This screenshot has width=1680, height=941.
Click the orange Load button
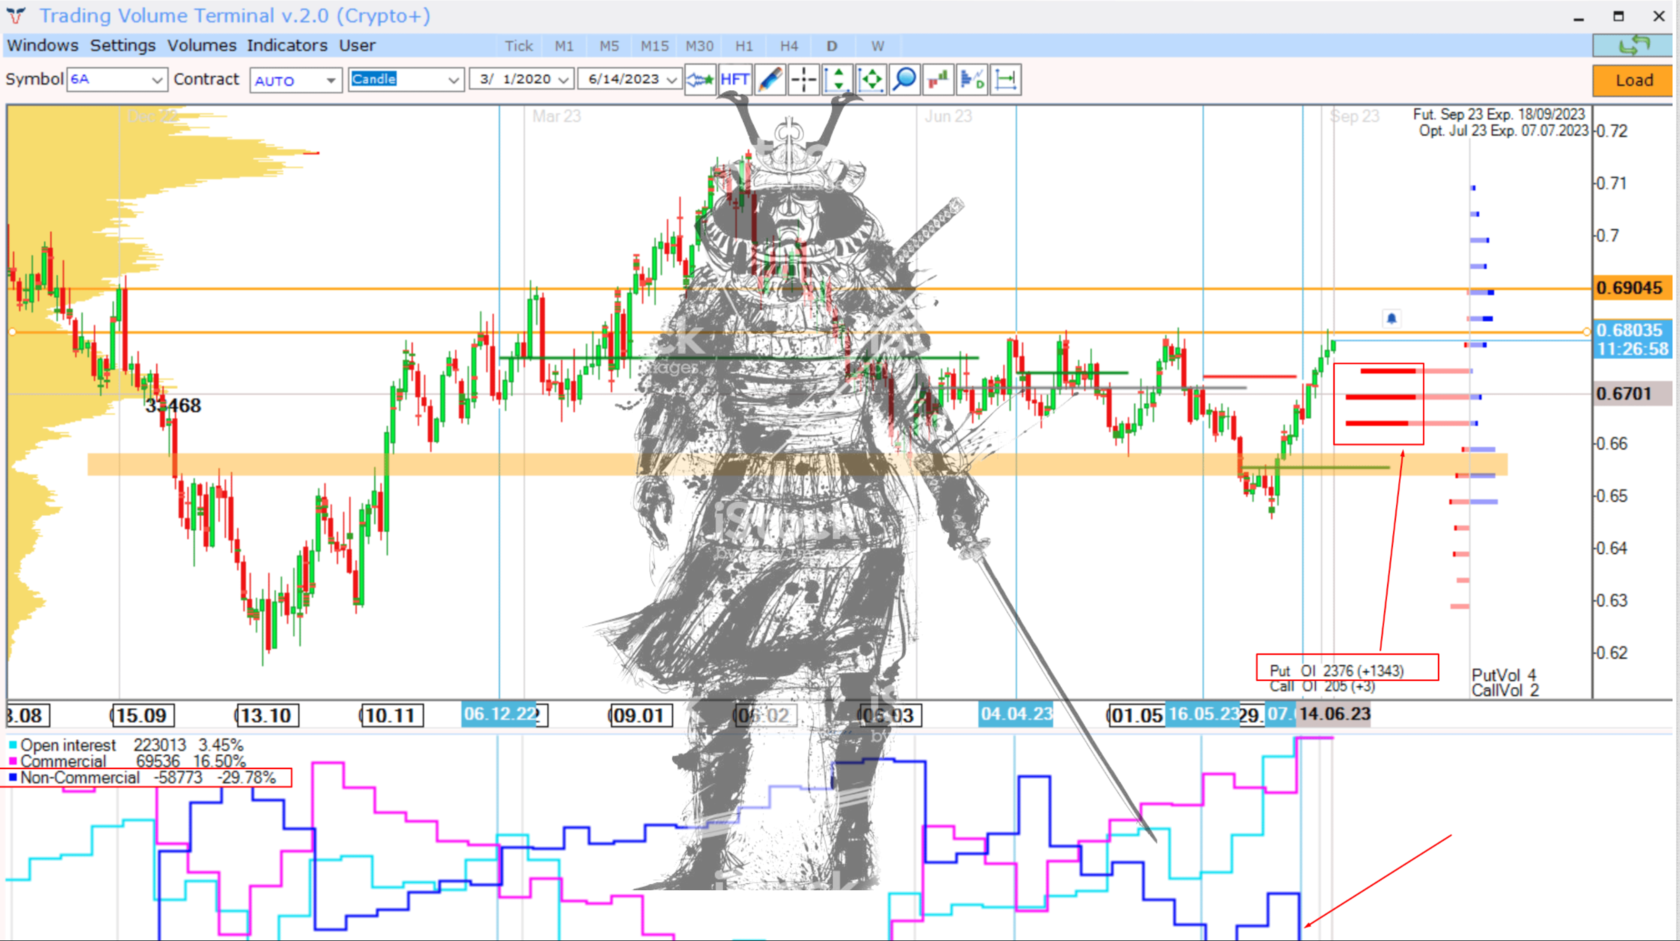tap(1632, 80)
